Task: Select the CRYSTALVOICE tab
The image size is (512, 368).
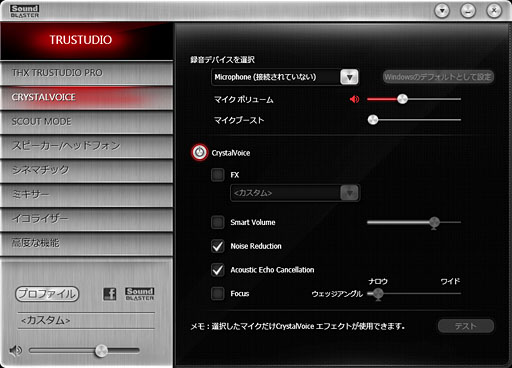Action: (87, 97)
